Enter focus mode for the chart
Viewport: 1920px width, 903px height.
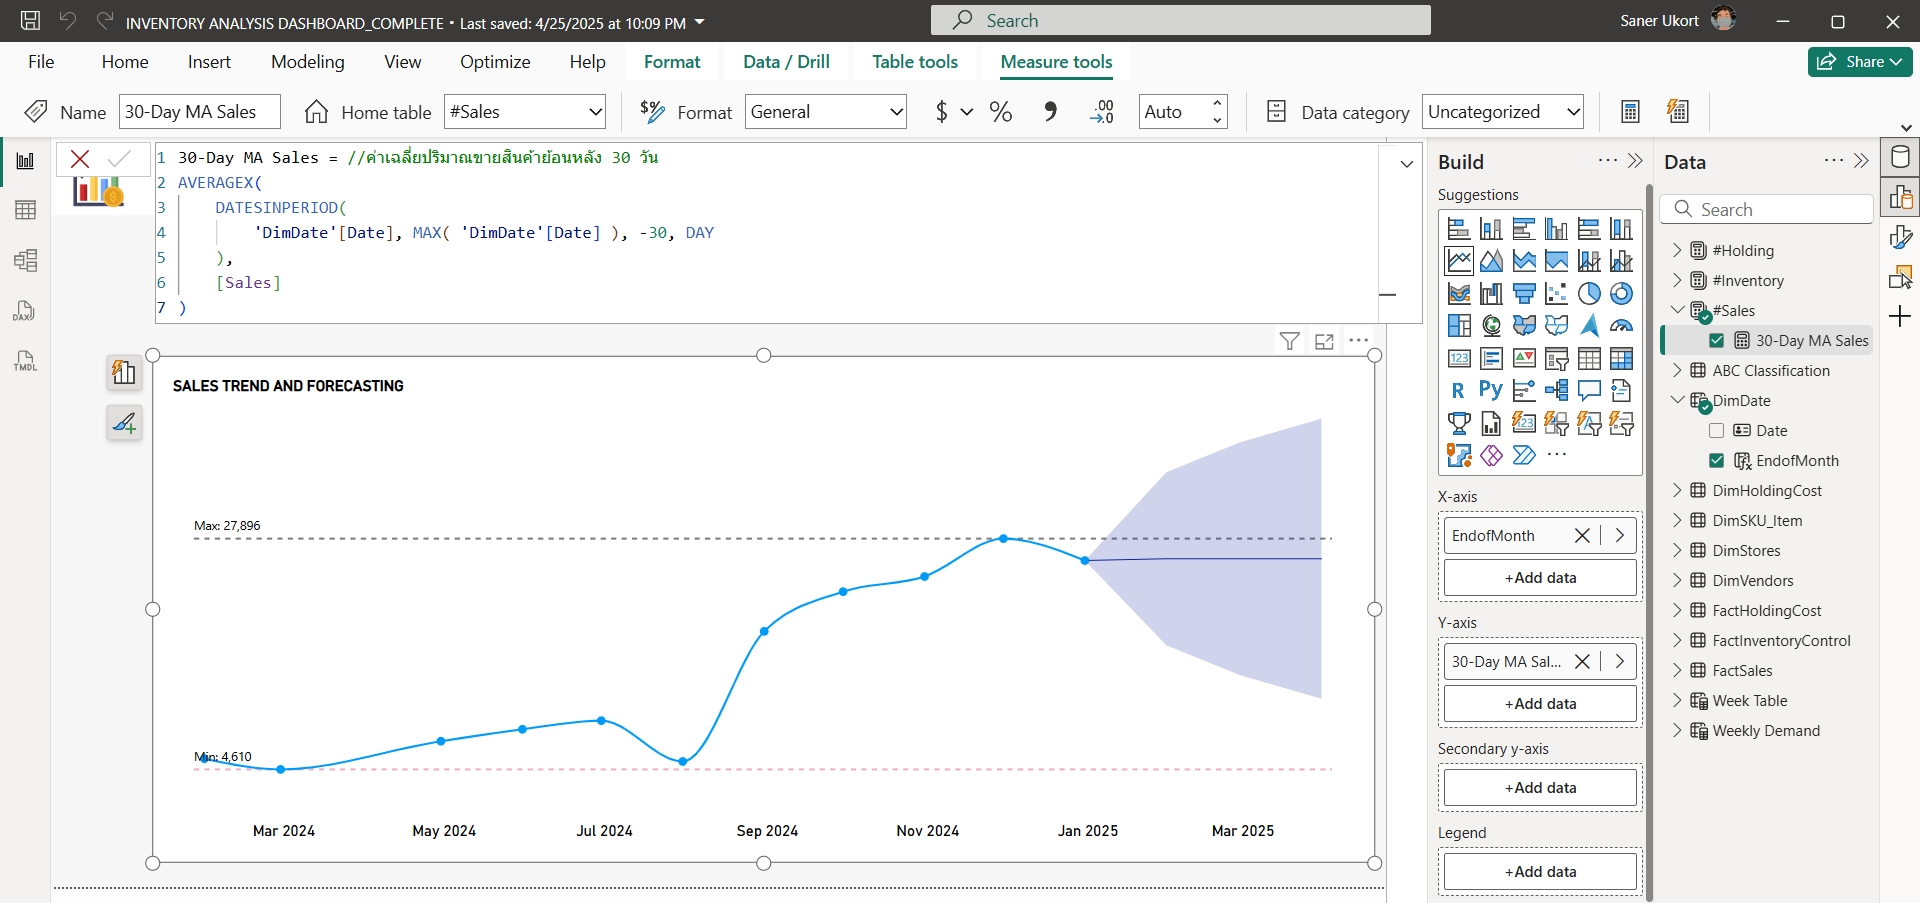tap(1325, 342)
